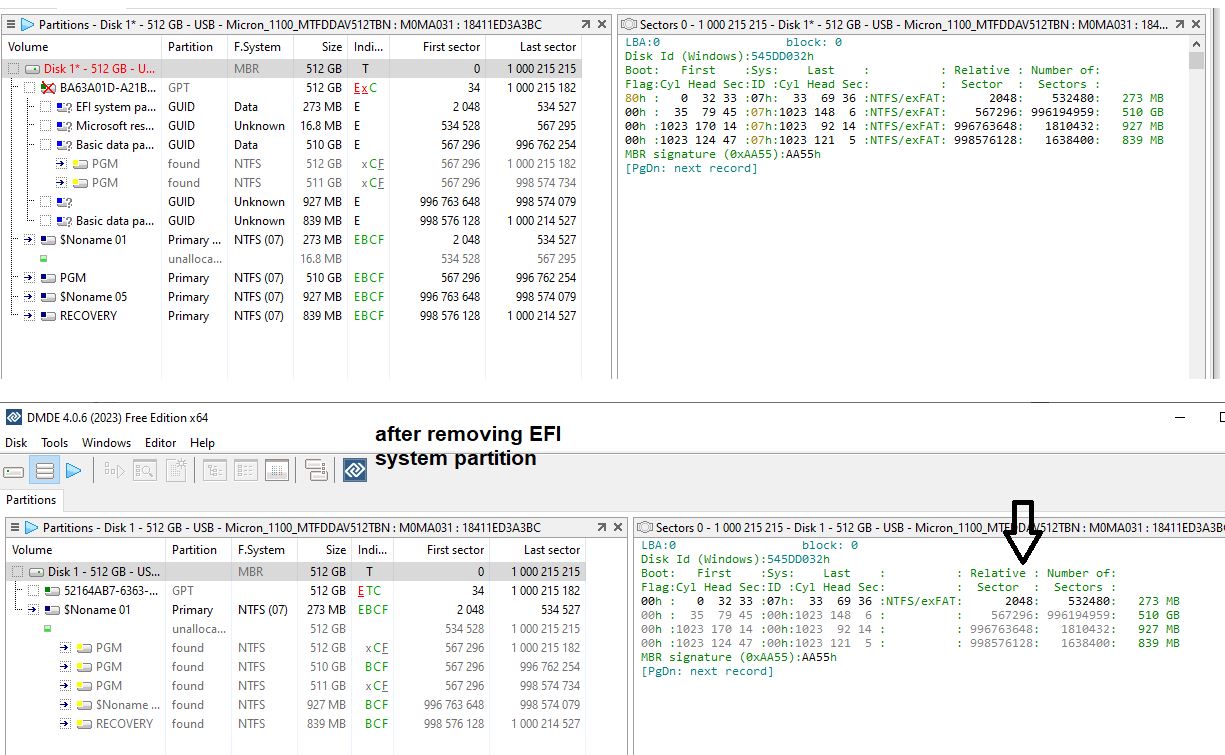Expand the $Noname 05 volume
Image resolution: width=1225 pixels, height=755 pixels.
pyautogui.click(x=29, y=297)
